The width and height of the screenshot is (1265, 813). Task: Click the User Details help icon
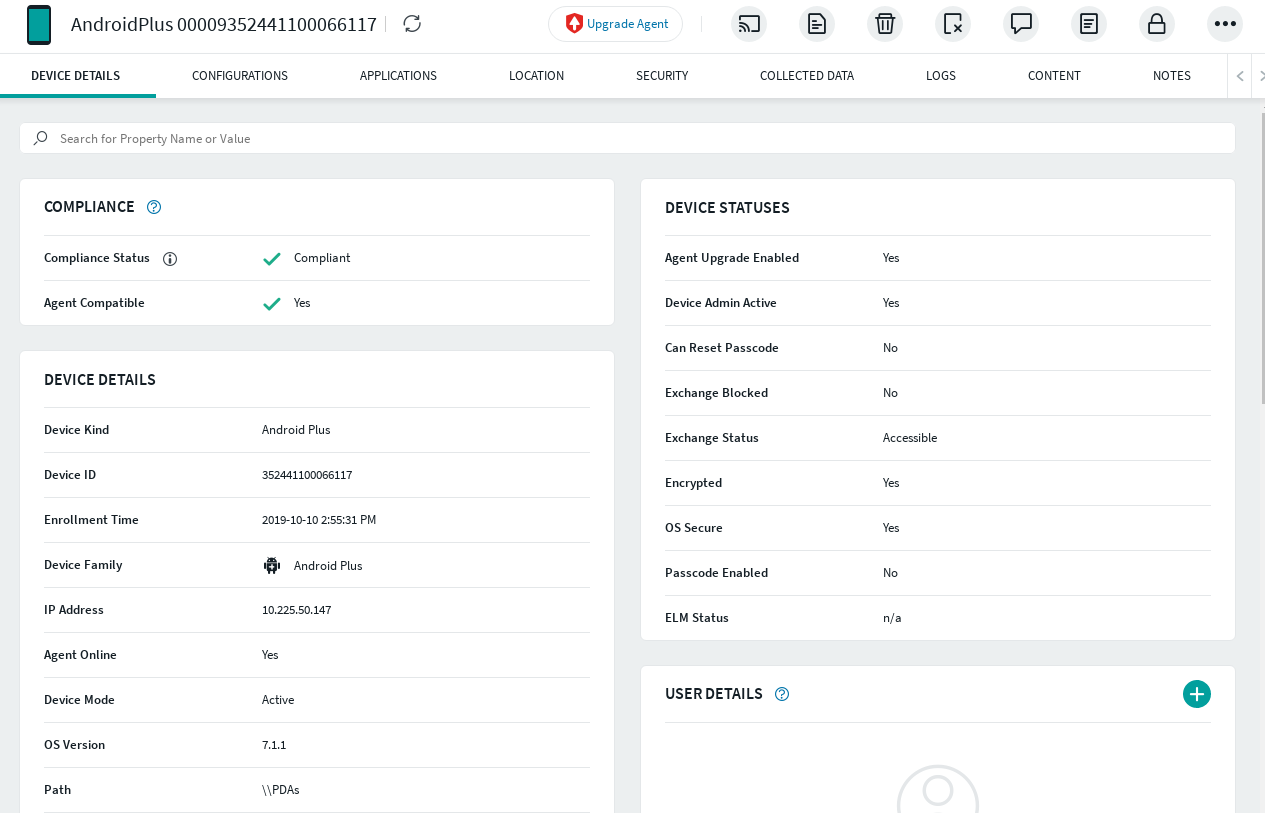click(x=782, y=694)
